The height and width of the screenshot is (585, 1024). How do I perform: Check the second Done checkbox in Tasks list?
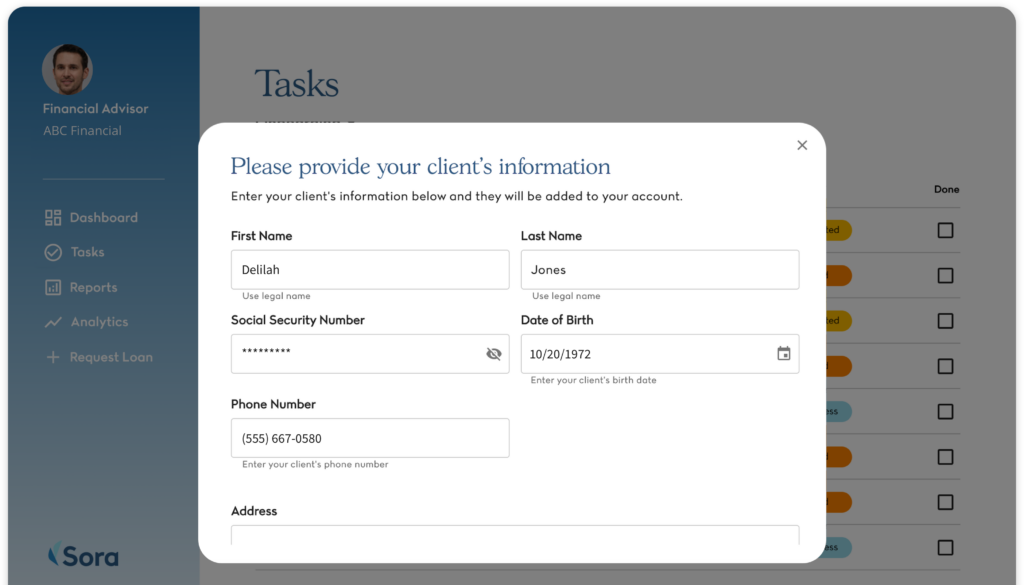(945, 276)
